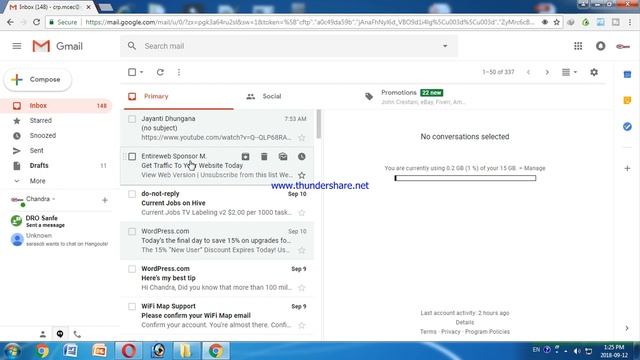The width and height of the screenshot is (640, 360).
Task: Select the WordPress.com Sep 9 email checkbox
Action: (x=132, y=269)
